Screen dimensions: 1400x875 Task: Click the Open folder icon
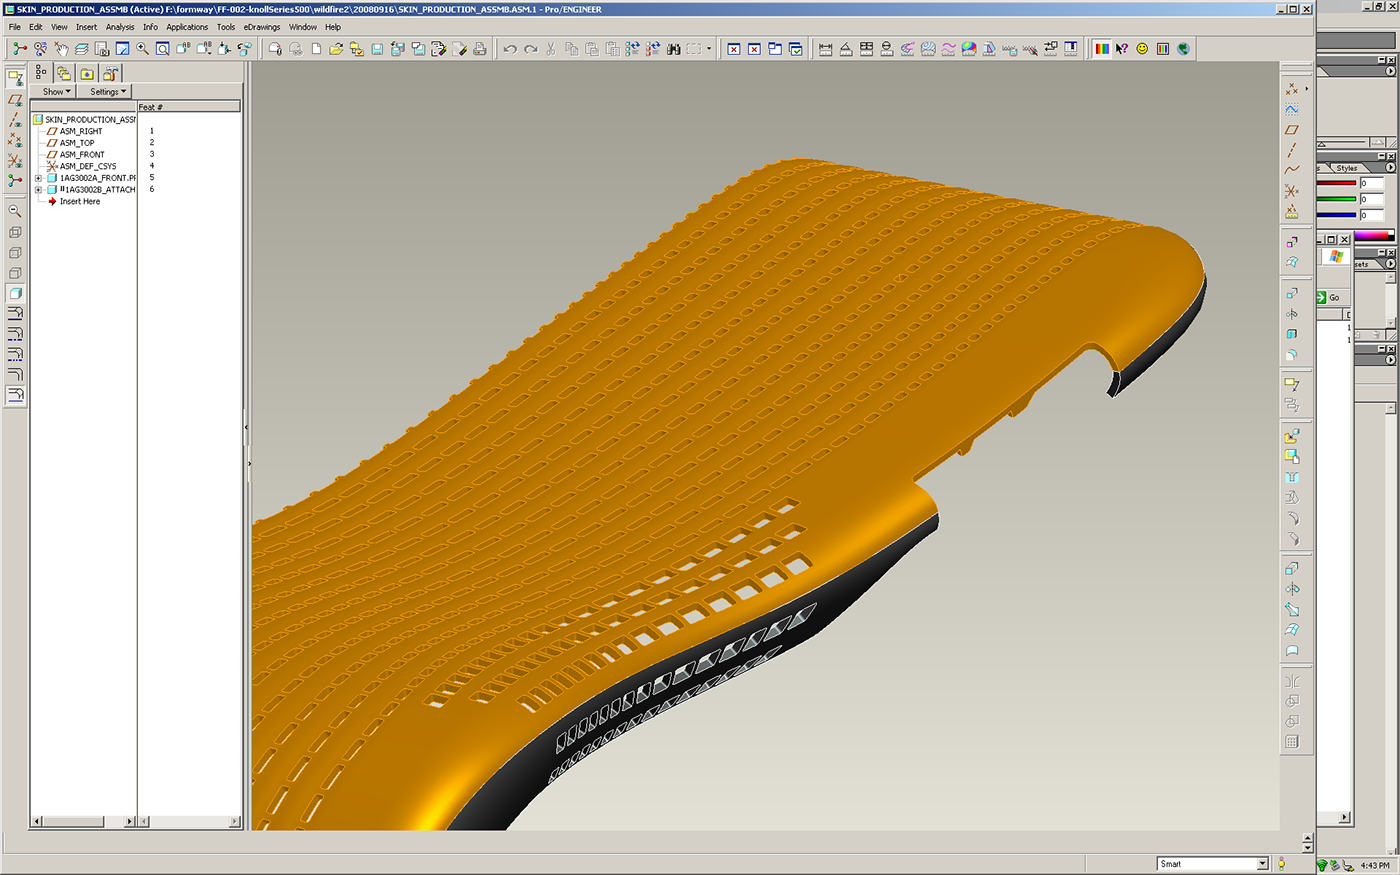(336, 49)
